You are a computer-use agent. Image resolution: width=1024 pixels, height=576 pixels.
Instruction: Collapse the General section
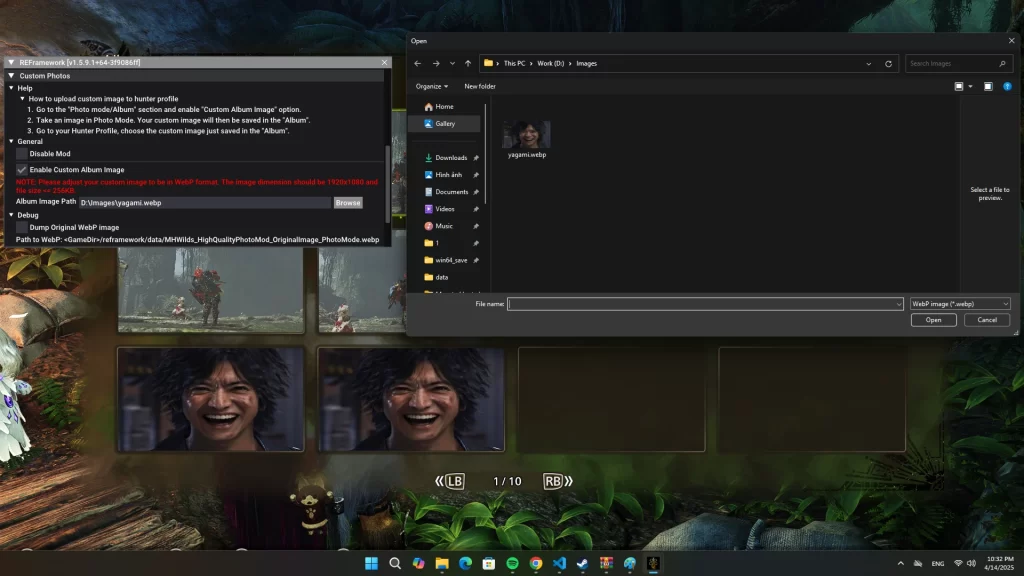tap(11, 141)
